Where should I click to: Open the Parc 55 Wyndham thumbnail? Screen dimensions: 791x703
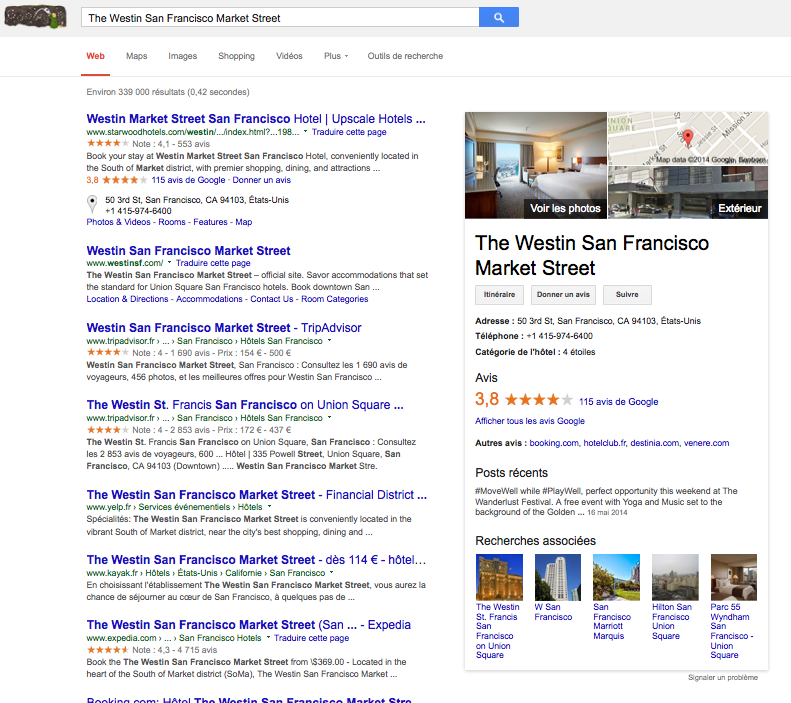[x=733, y=577]
